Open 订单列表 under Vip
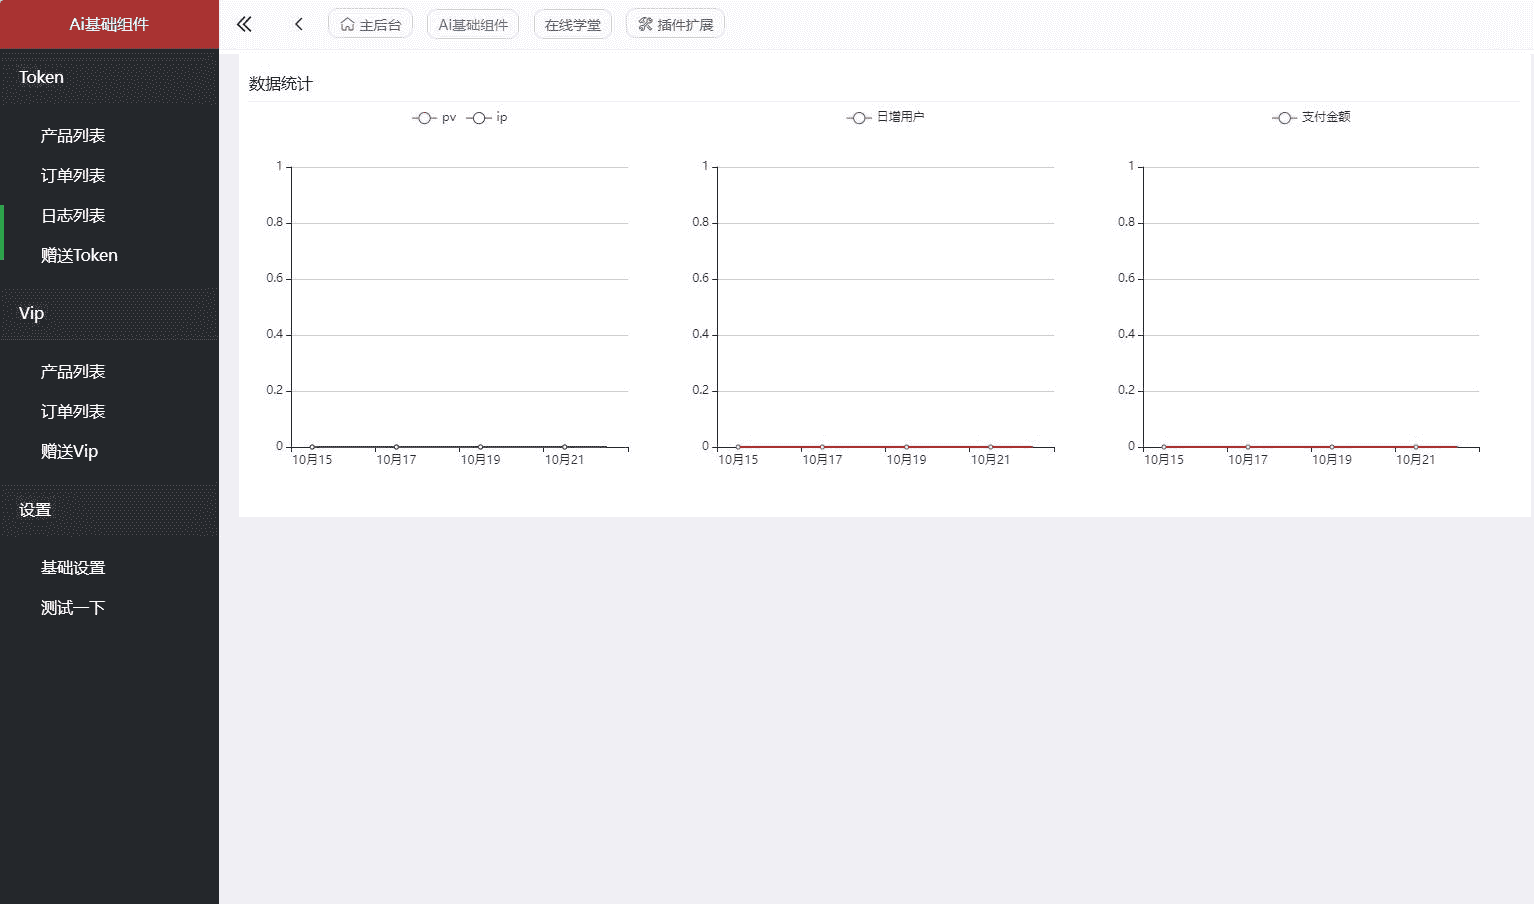The height and width of the screenshot is (904, 1534). coord(73,412)
